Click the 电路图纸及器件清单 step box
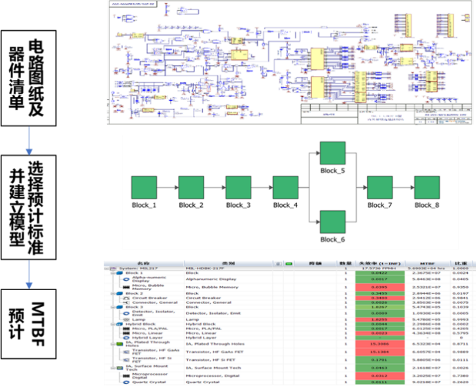This screenshot has height=386, width=476. [29, 78]
